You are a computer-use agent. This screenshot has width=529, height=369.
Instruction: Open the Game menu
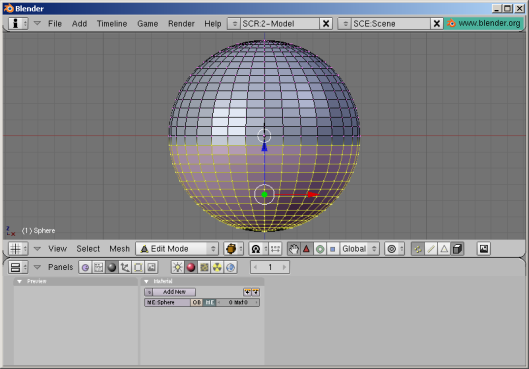[x=147, y=24]
